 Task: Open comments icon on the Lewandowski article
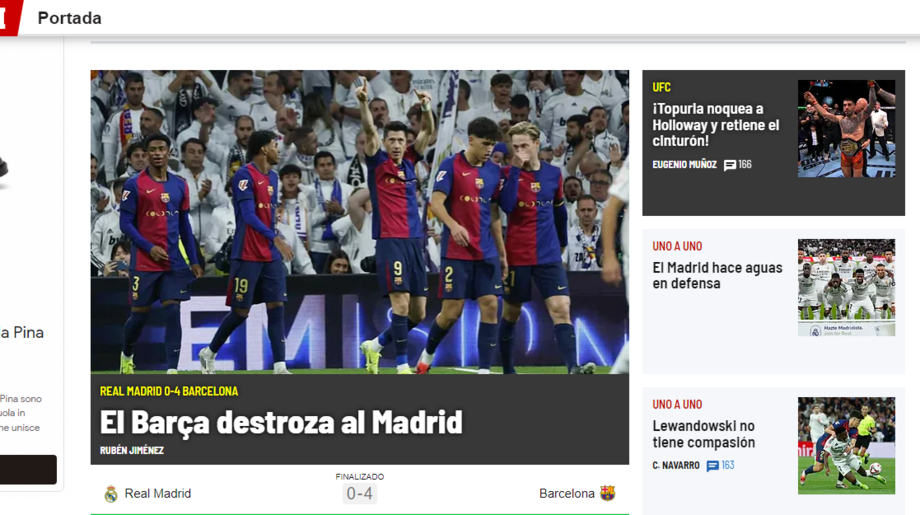(x=713, y=466)
